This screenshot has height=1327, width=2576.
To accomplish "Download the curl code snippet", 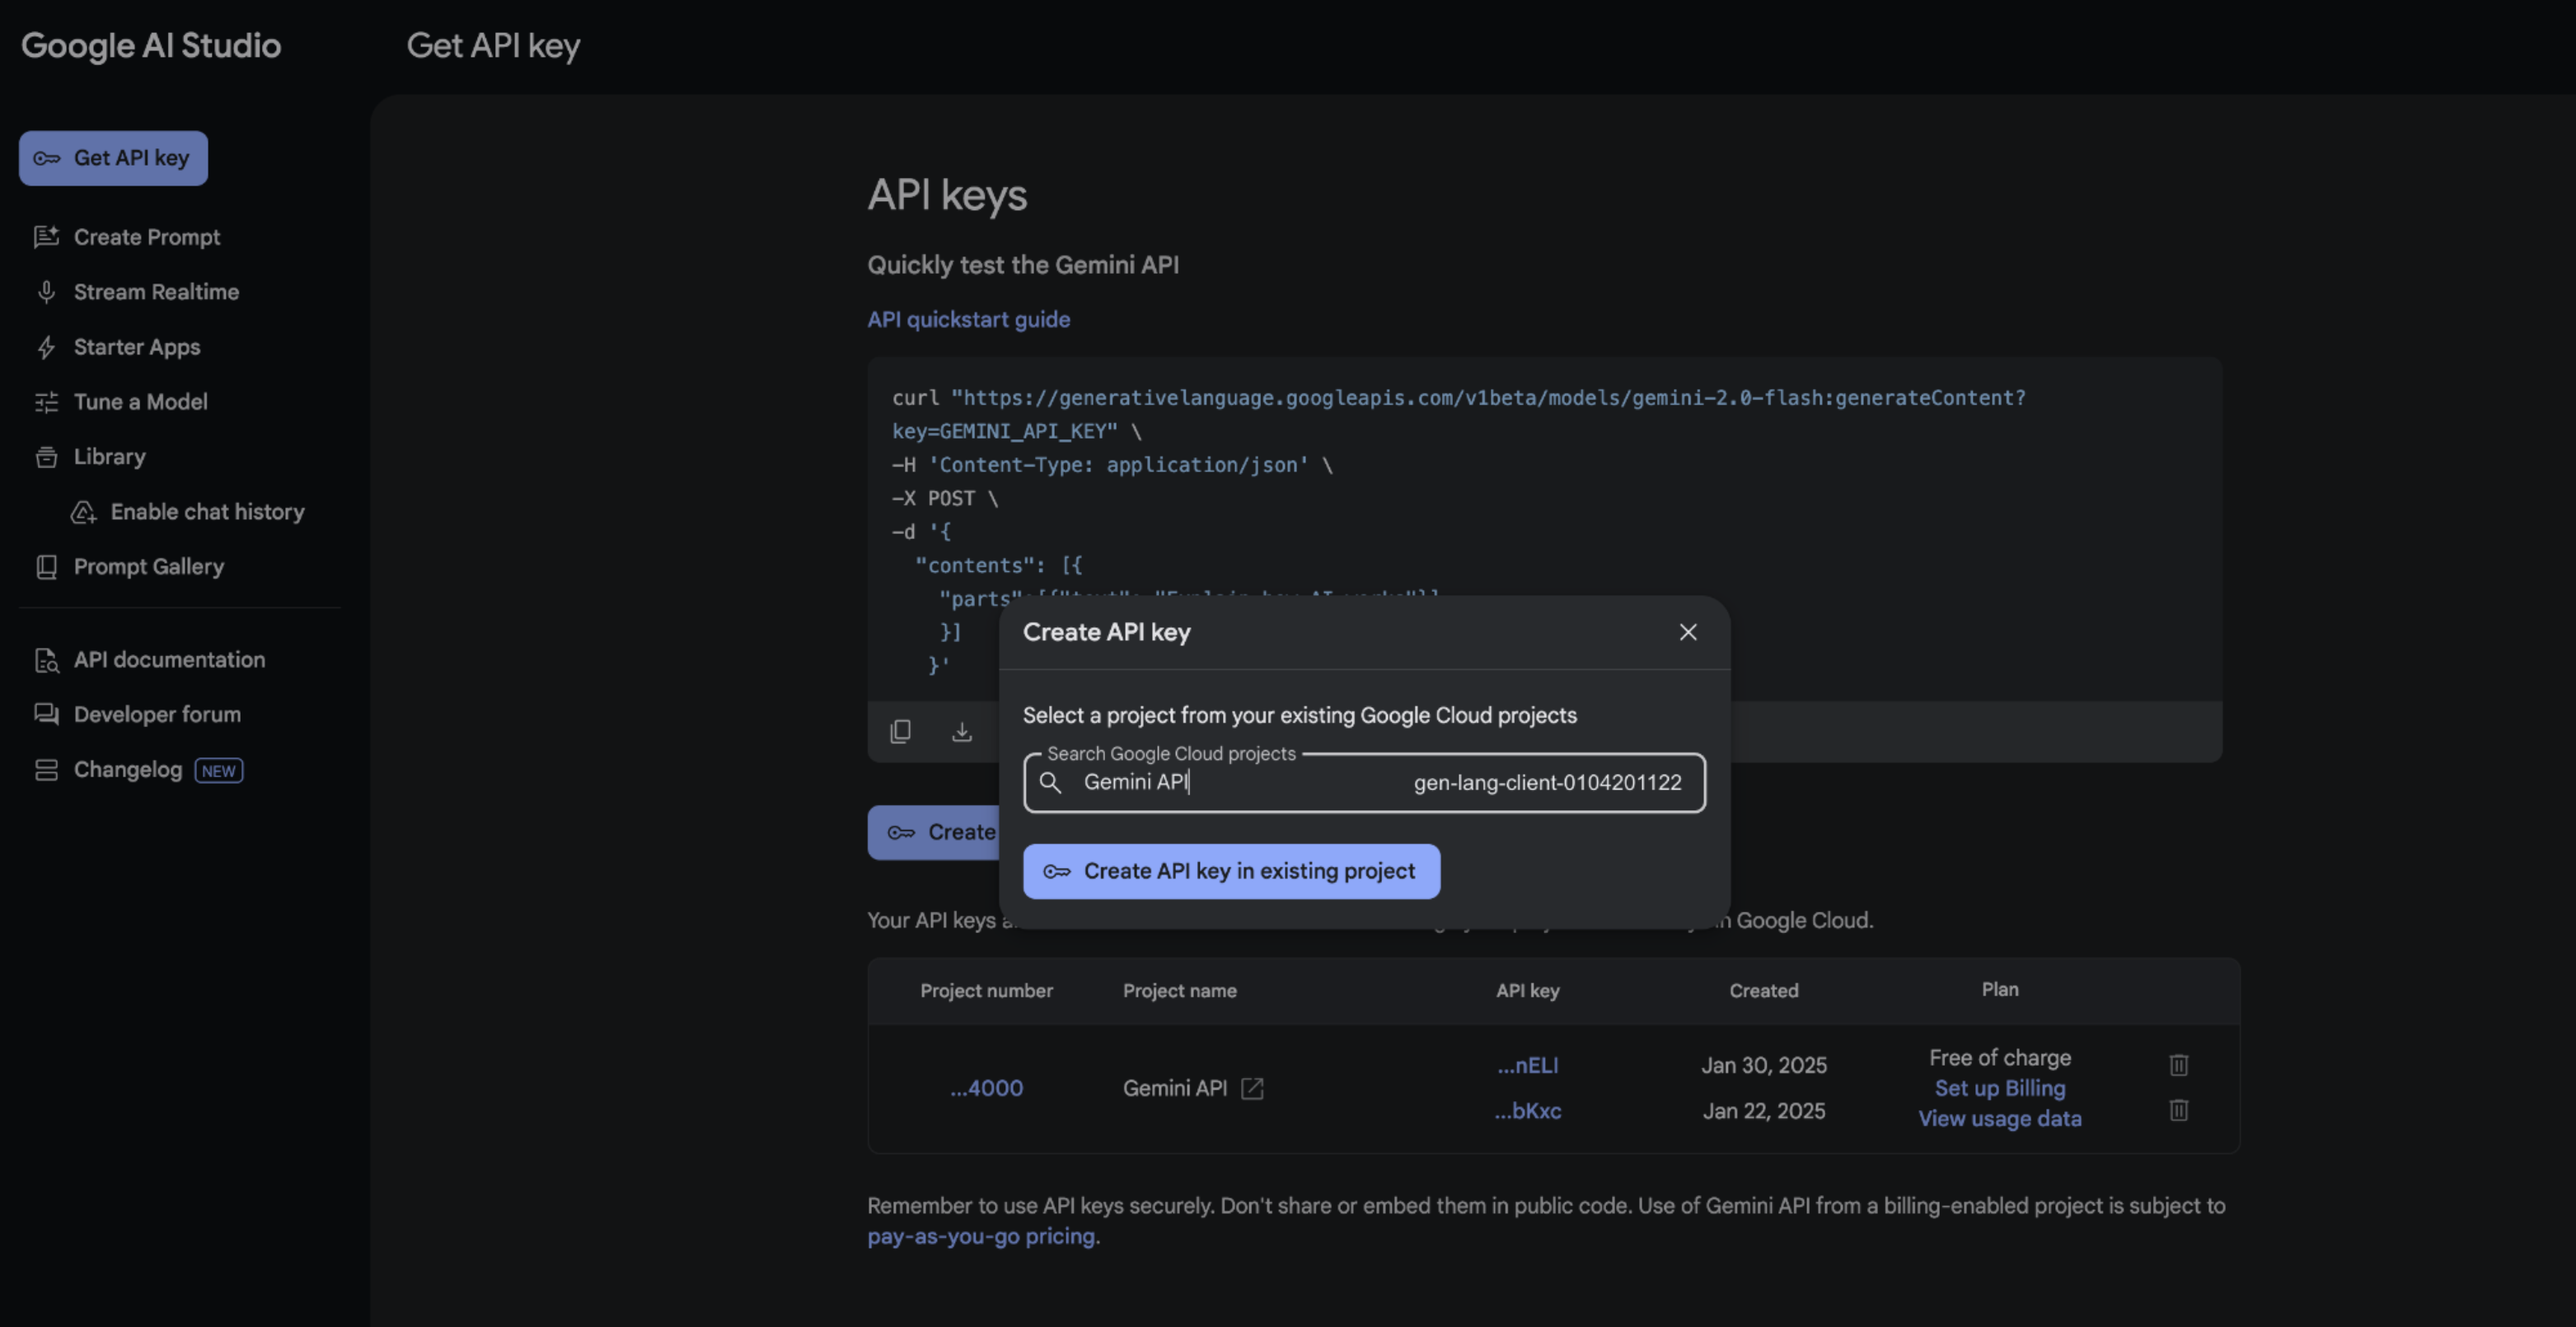I will (961, 731).
